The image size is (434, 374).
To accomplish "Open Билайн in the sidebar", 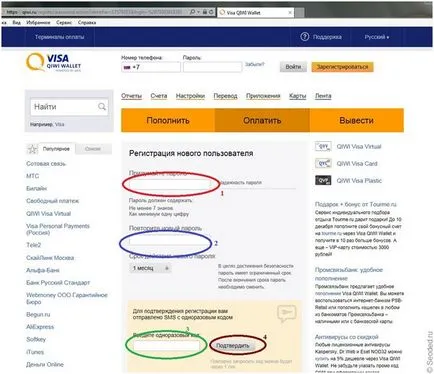I will point(37,189).
